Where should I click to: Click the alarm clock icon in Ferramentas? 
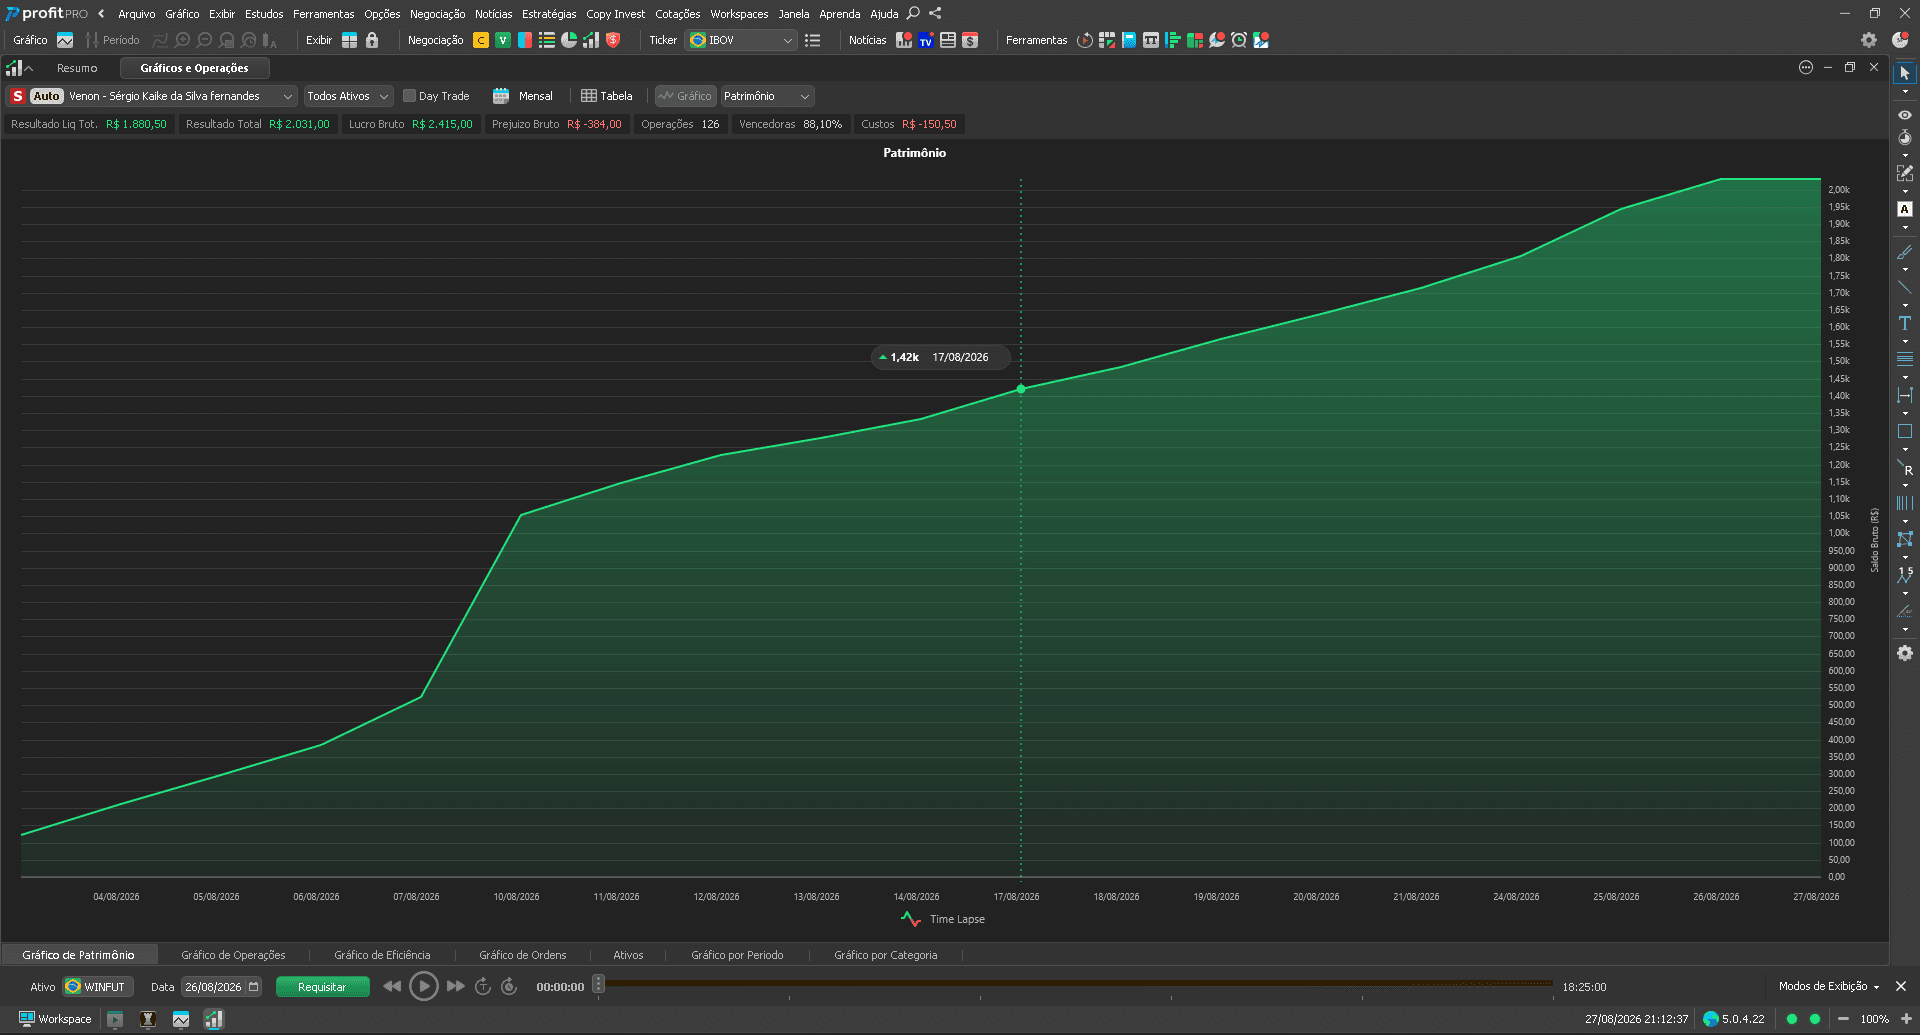click(x=1239, y=40)
